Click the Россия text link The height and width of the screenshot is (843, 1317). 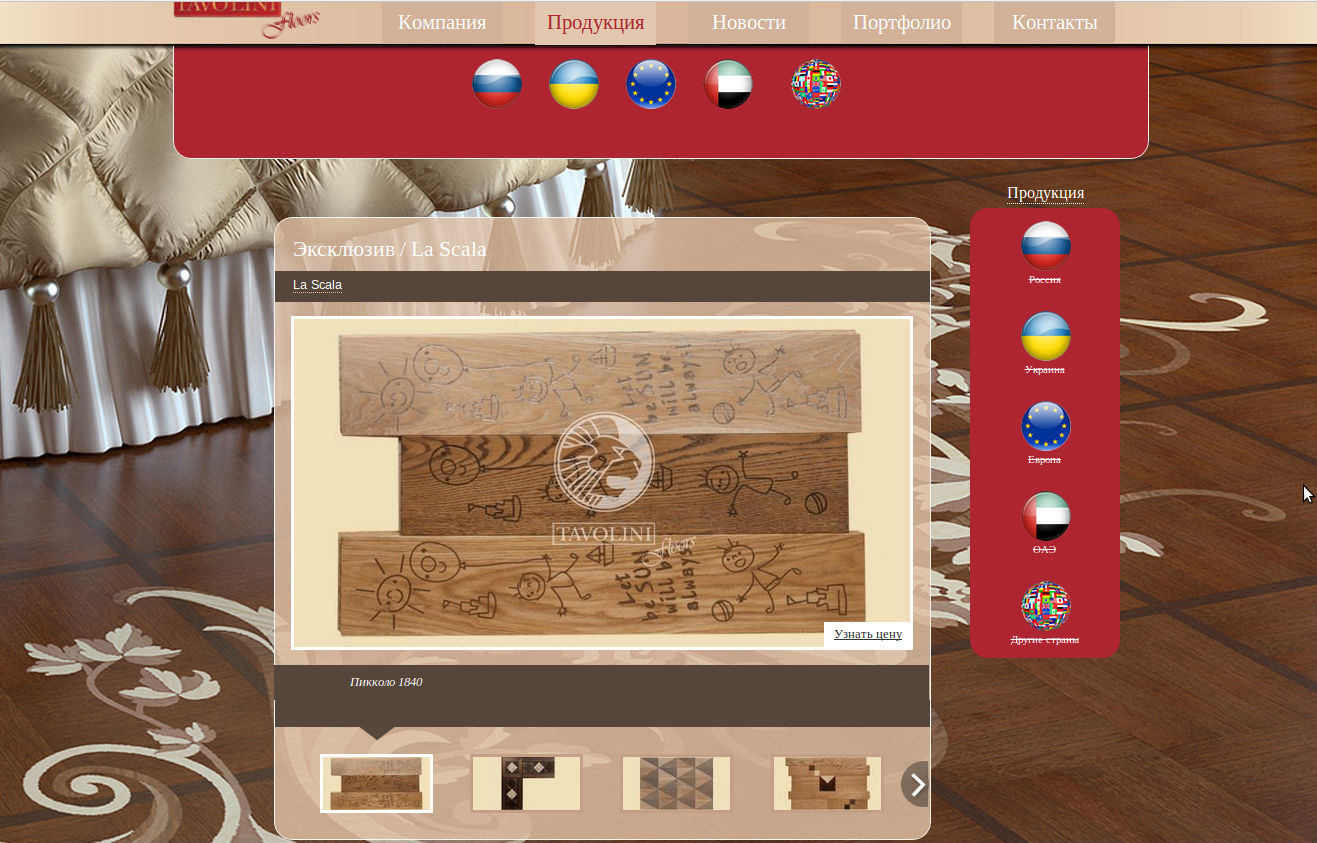pos(1045,280)
